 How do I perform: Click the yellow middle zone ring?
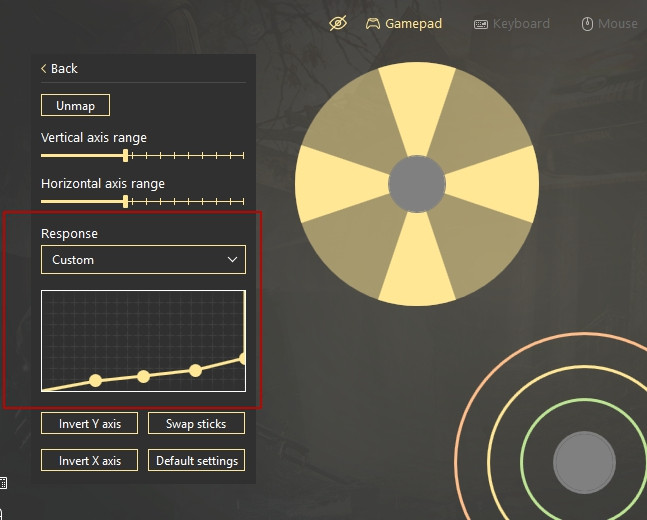tap(584, 367)
